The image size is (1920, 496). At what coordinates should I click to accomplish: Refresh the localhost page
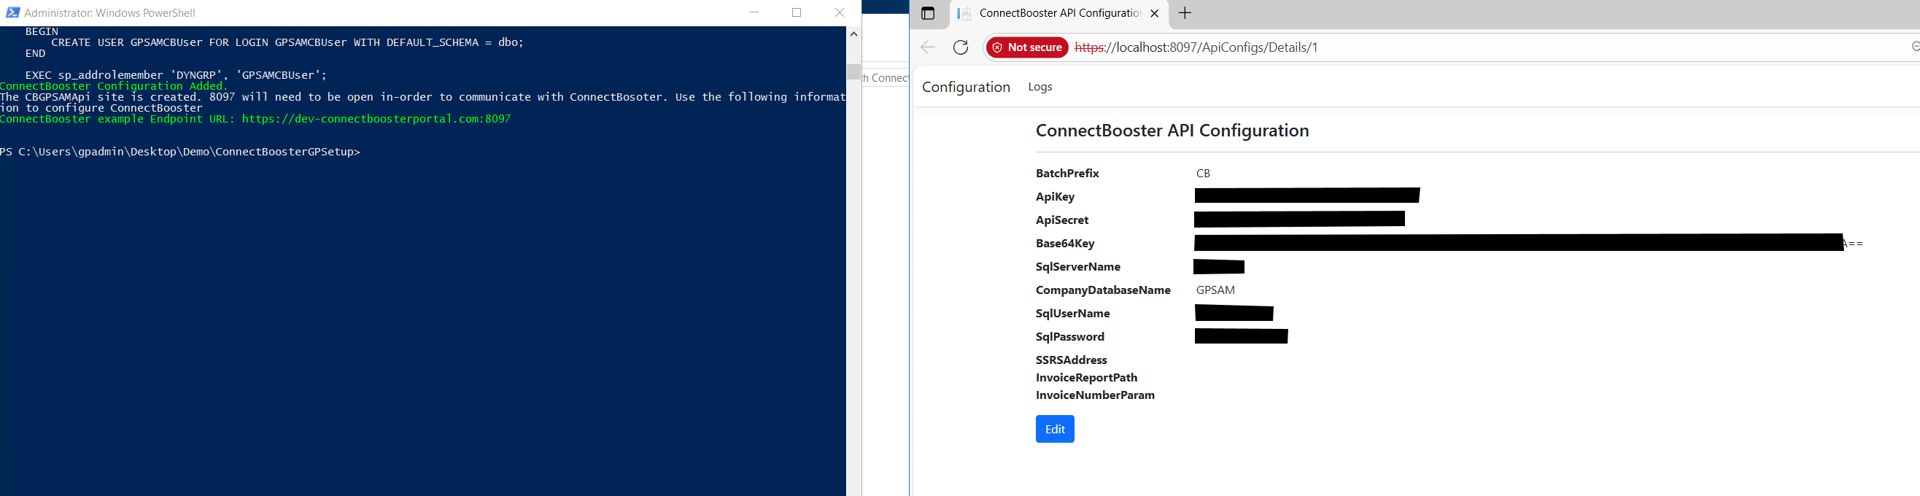(961, 47)
